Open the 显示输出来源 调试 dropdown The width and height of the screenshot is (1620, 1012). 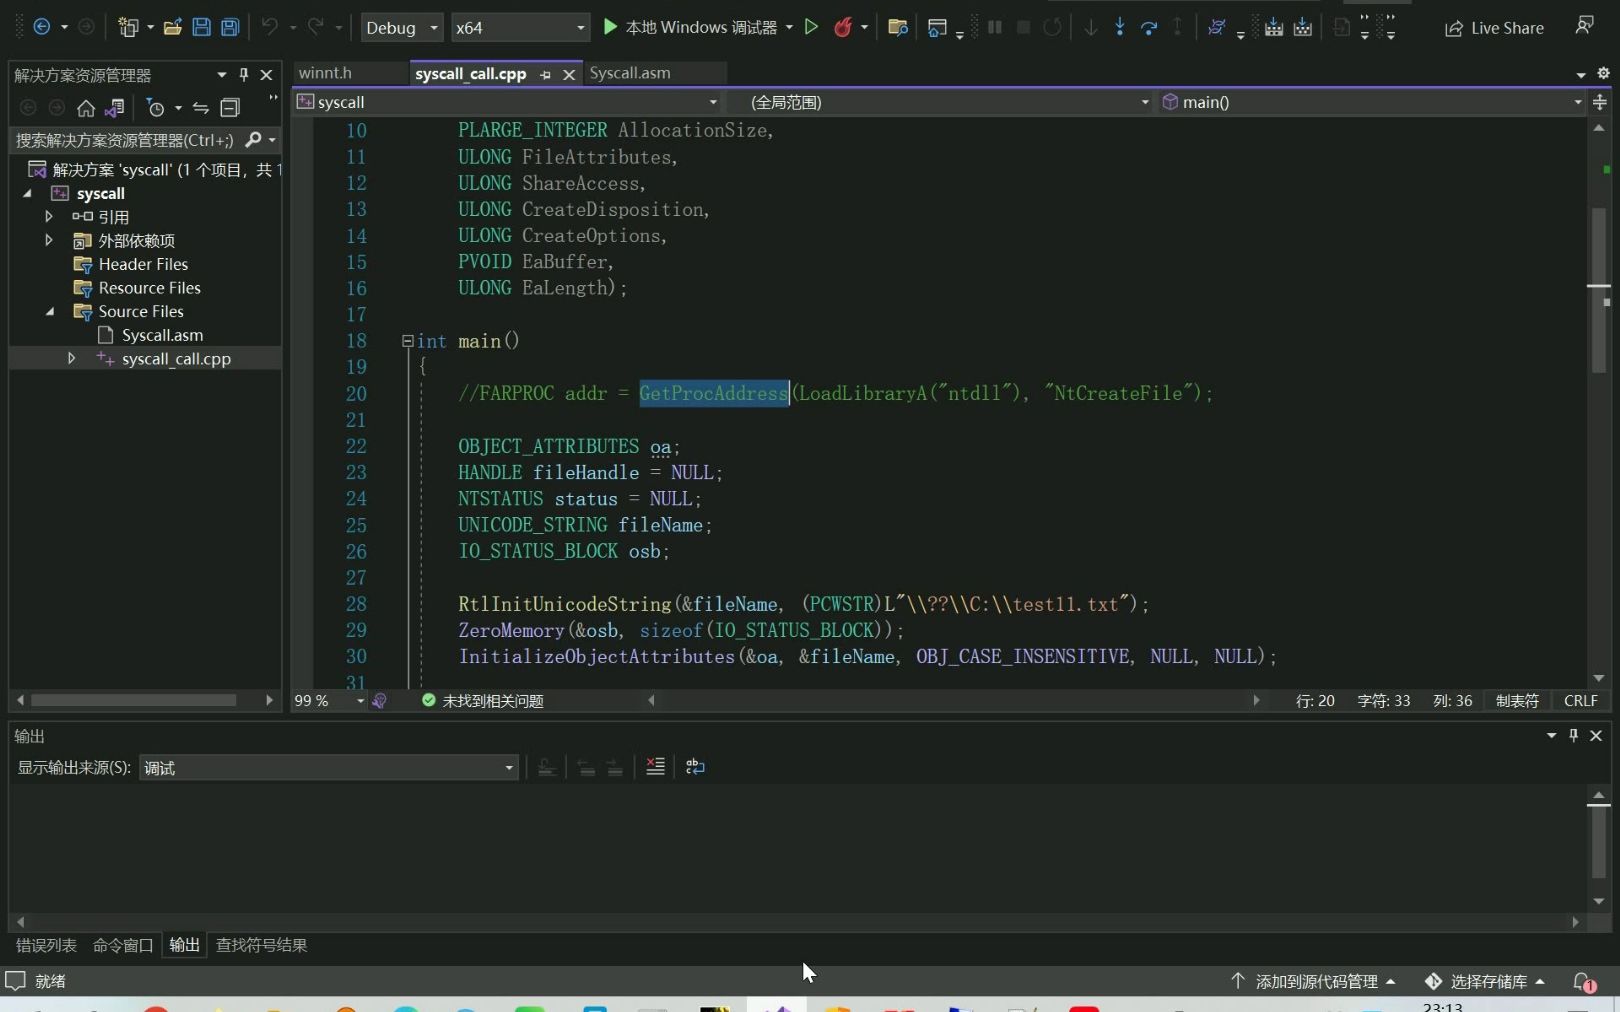coord(329,767)
